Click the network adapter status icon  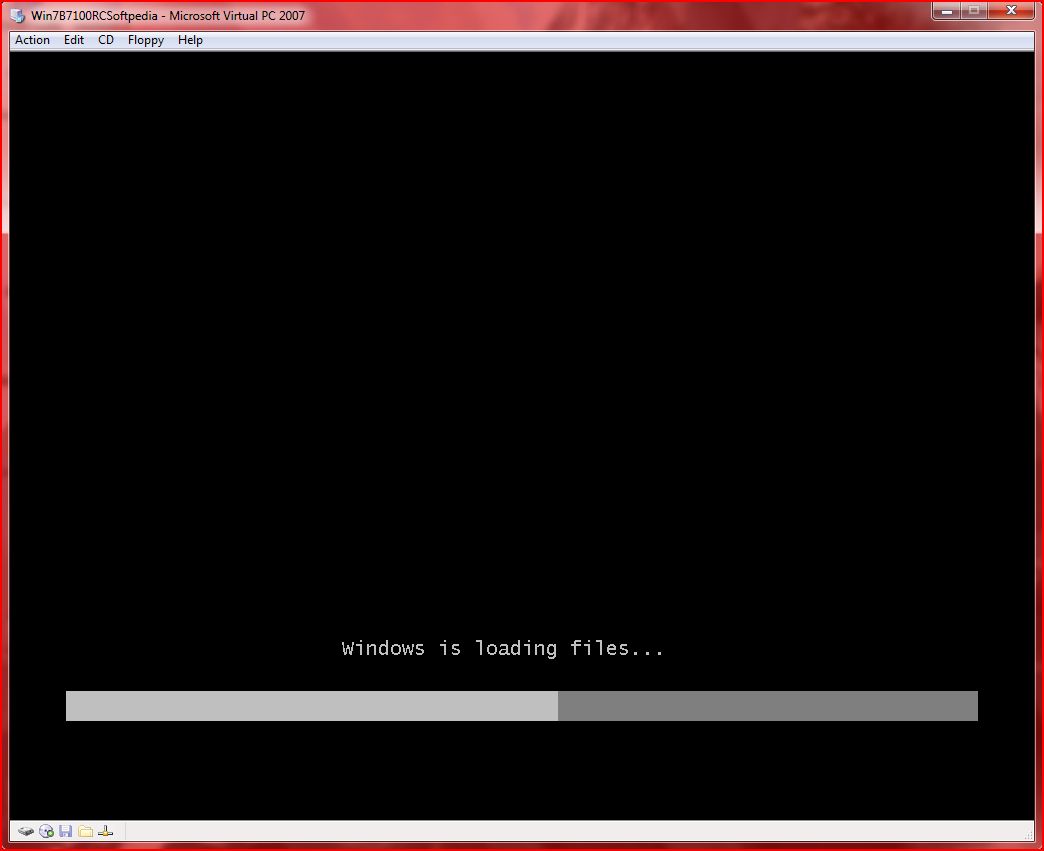click(105, 831)
